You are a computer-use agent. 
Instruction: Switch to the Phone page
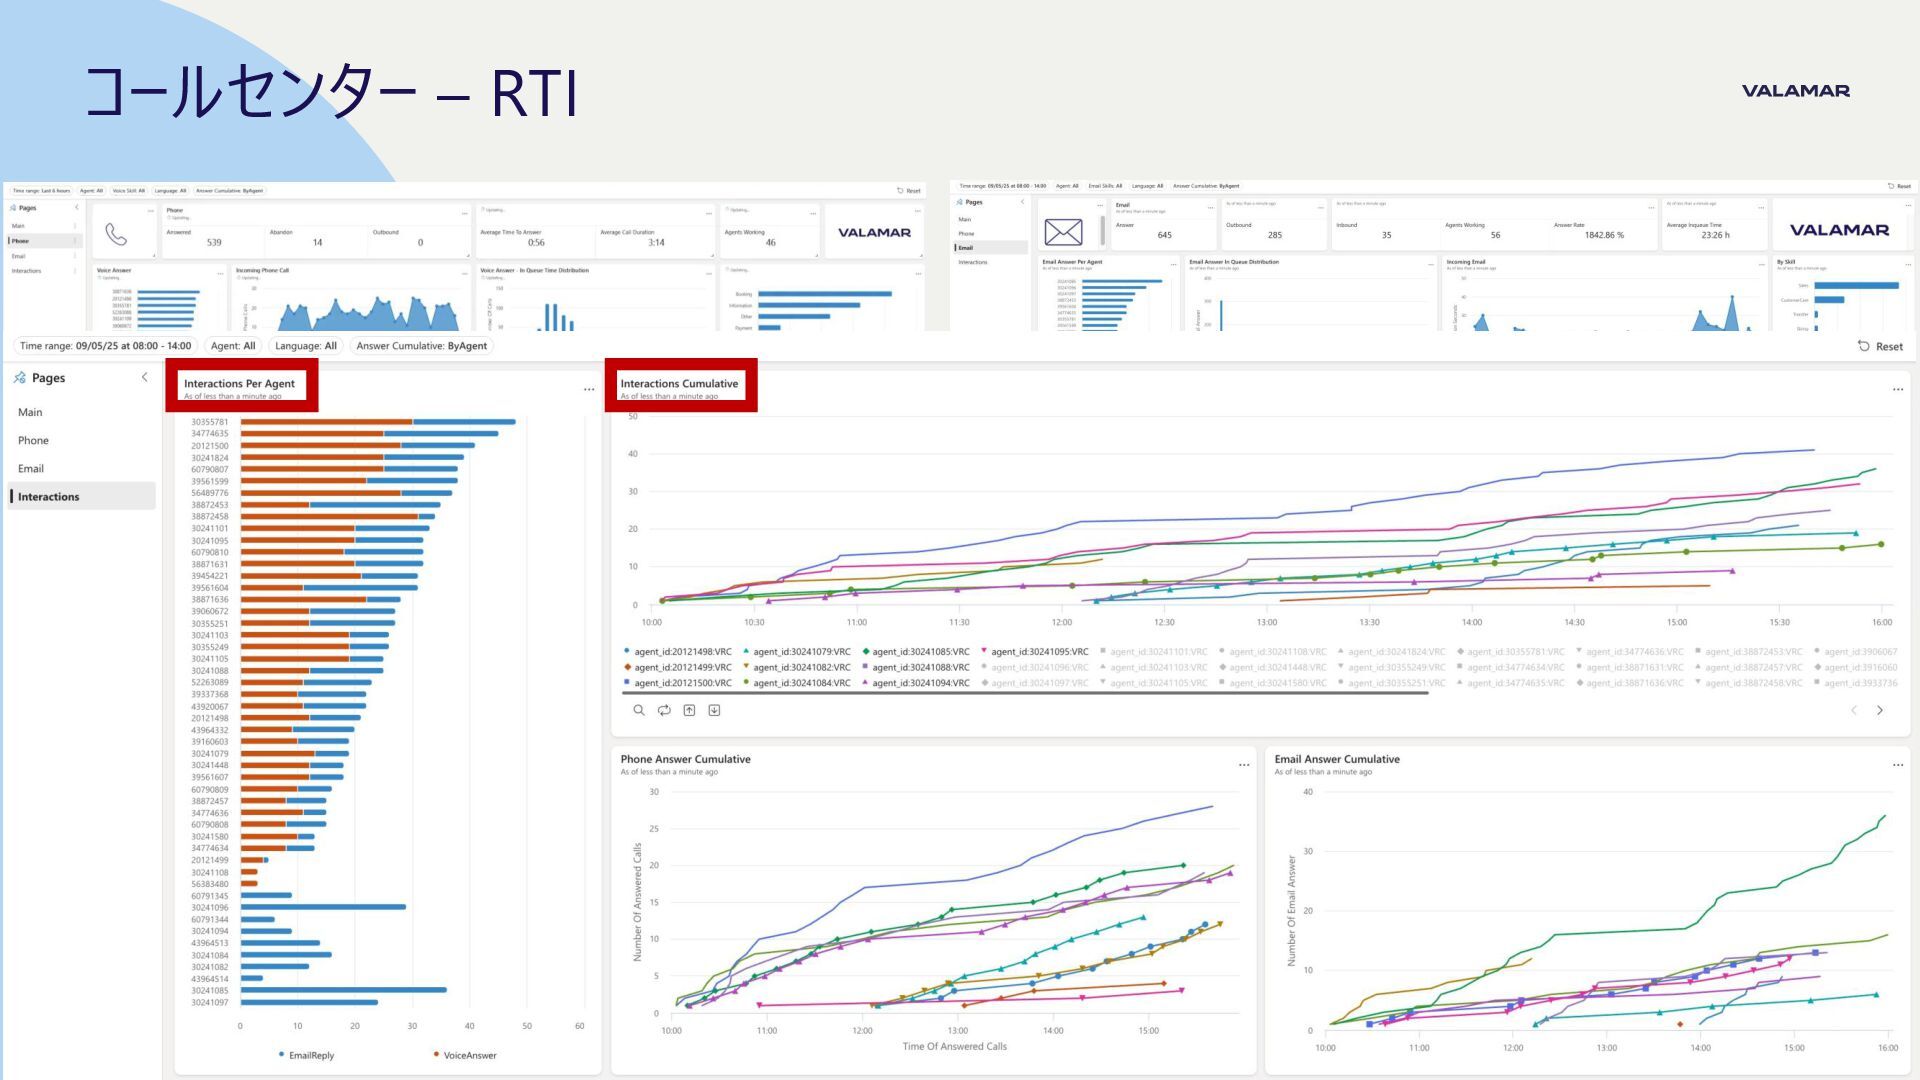coord(33,440)
